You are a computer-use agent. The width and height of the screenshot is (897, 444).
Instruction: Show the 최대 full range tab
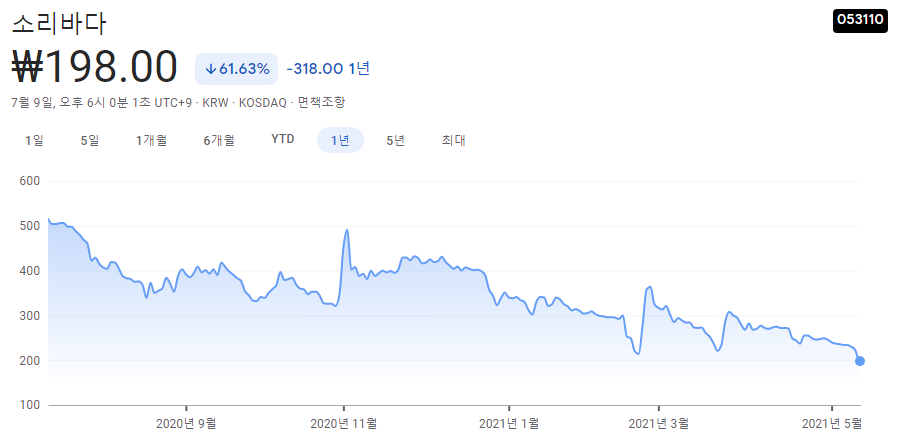click(453, 140)
